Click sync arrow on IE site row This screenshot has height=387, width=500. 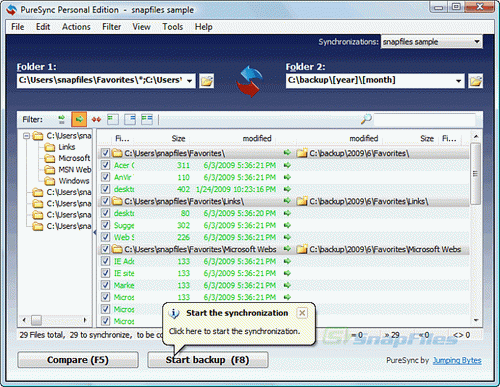click(287, 273)
